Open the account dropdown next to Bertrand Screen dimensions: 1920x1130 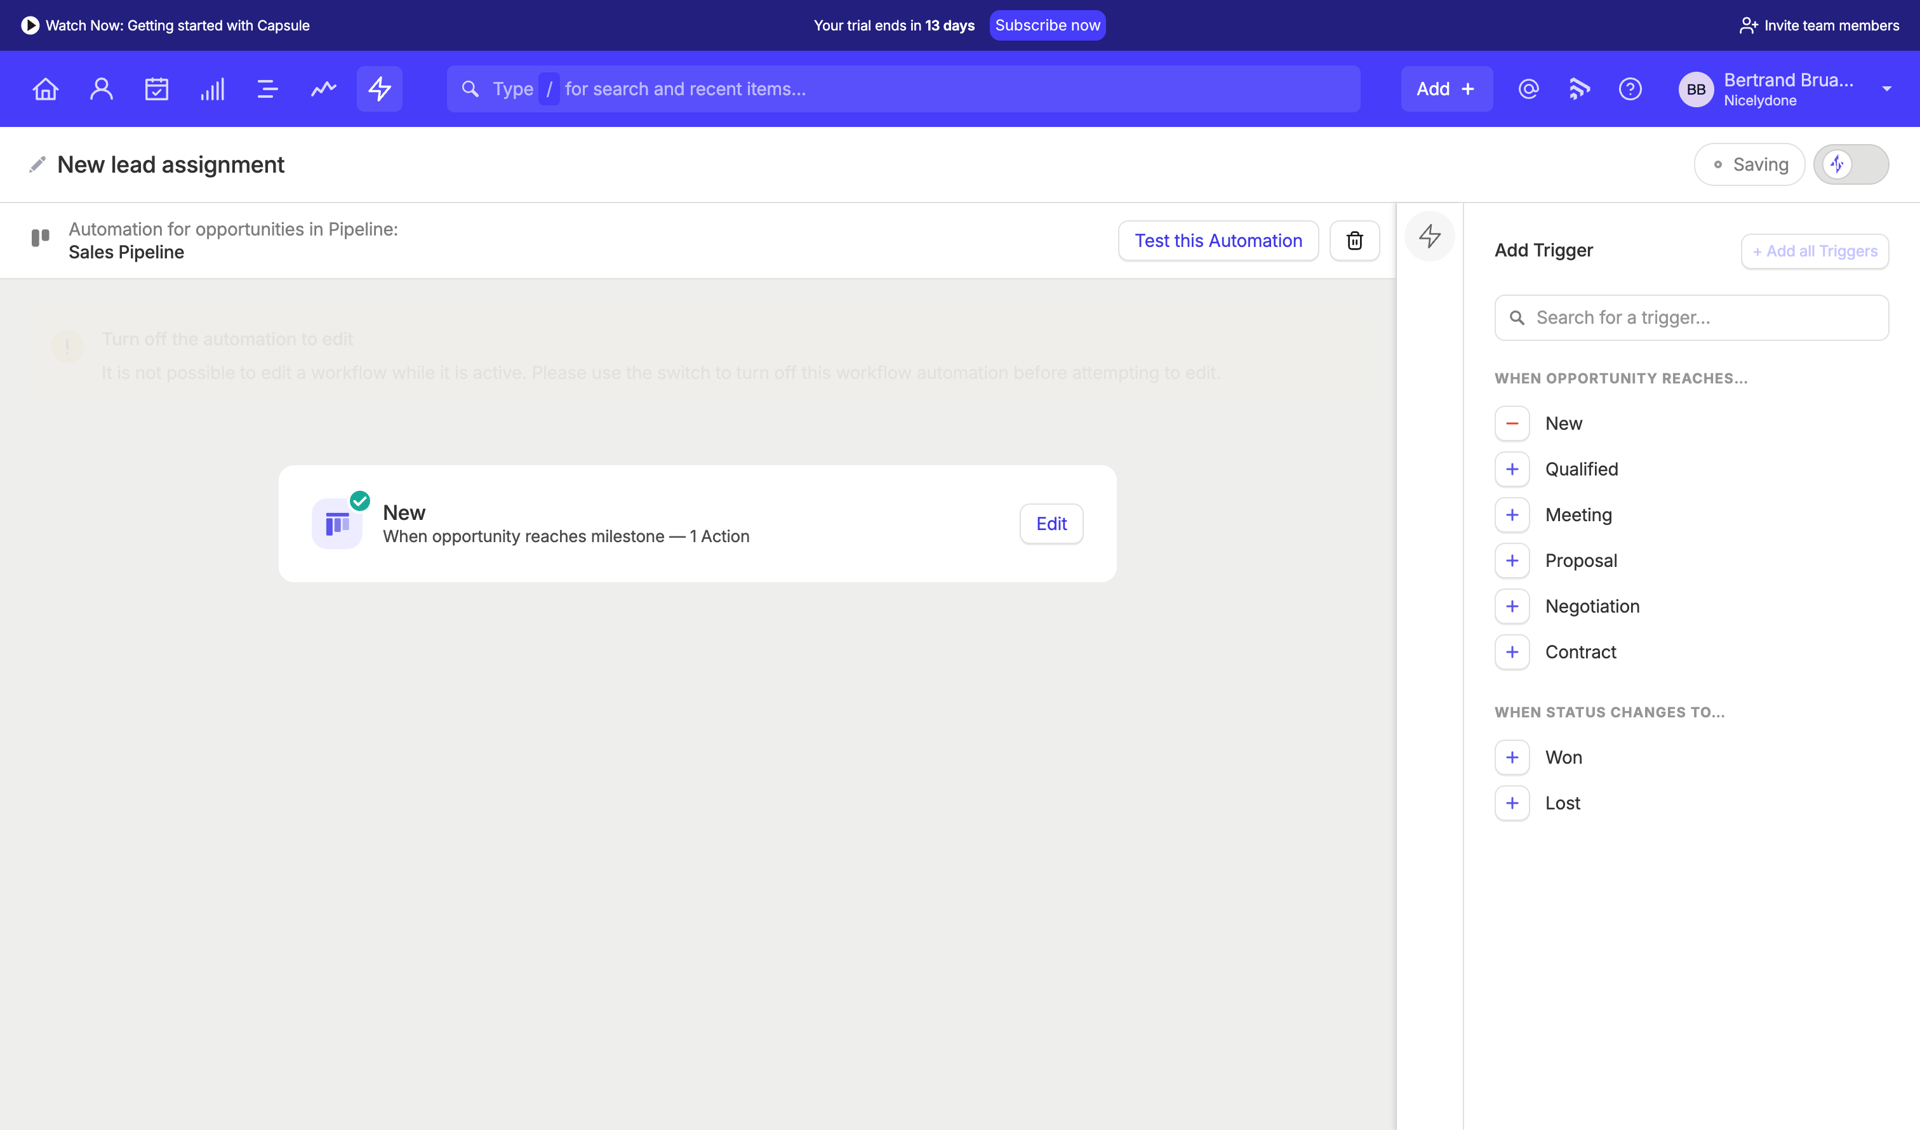pyautogui.click(x=1888, y=88)
